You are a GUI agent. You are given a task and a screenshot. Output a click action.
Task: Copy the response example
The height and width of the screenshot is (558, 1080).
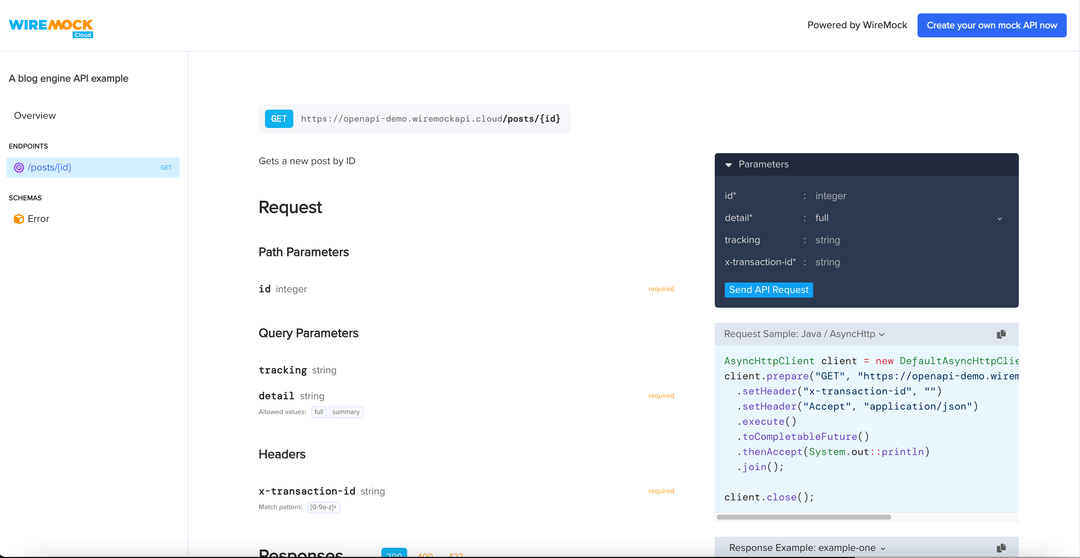pos(1001,548)
